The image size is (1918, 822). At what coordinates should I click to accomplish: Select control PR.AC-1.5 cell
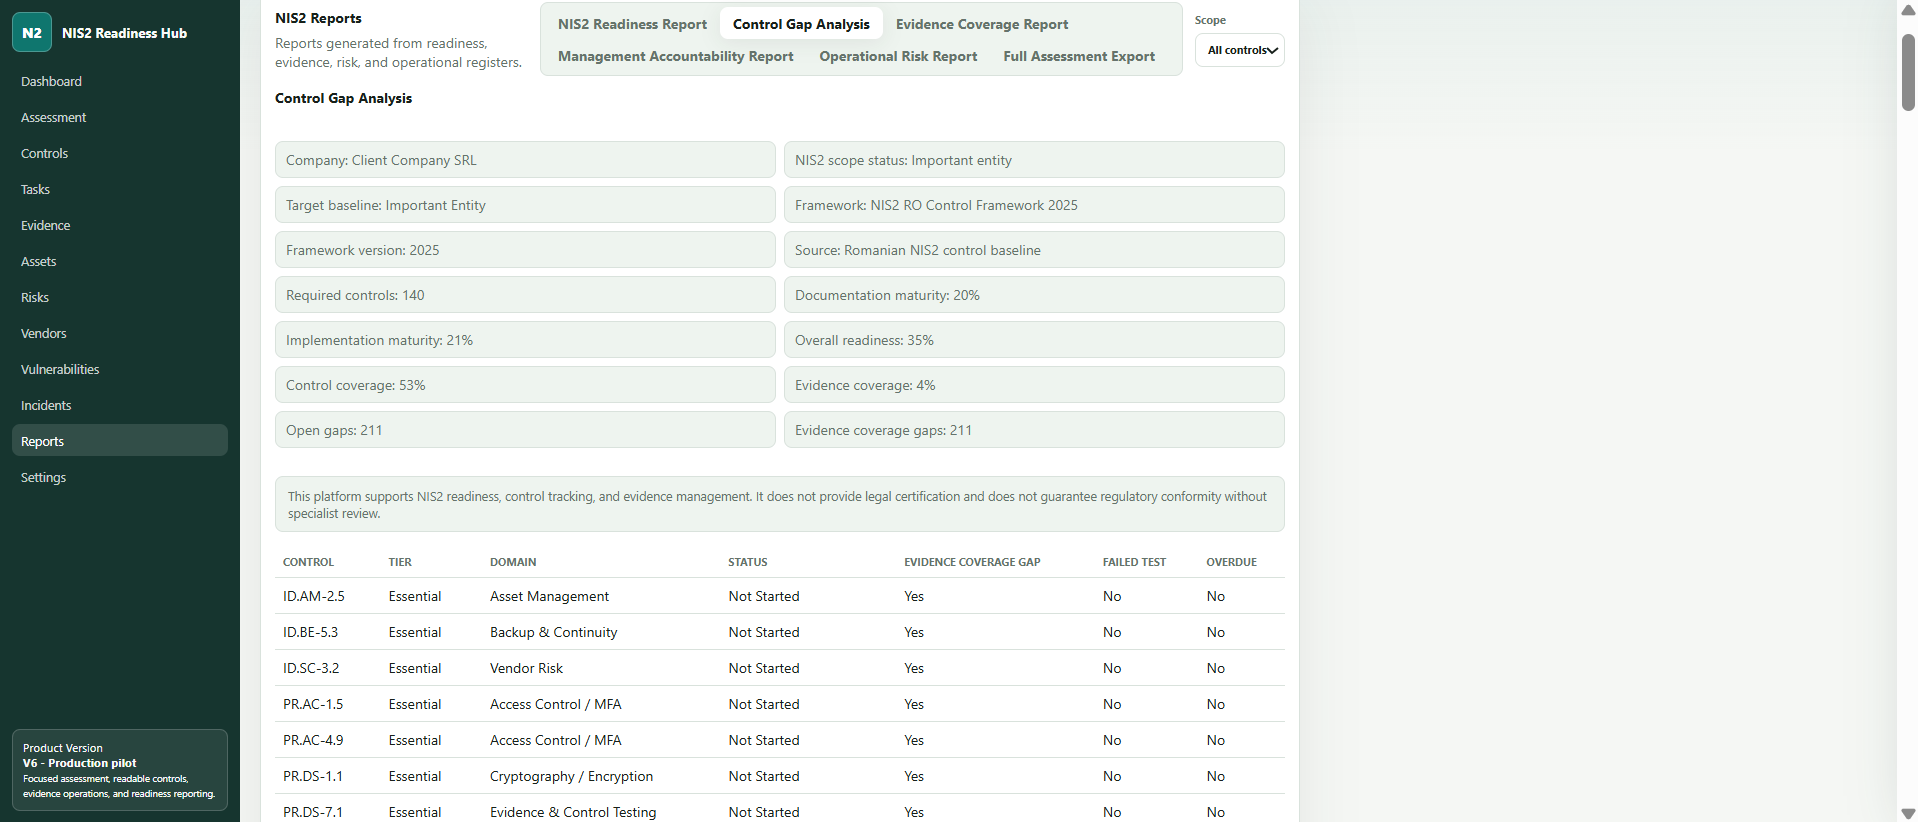click(x=313, y=704)
